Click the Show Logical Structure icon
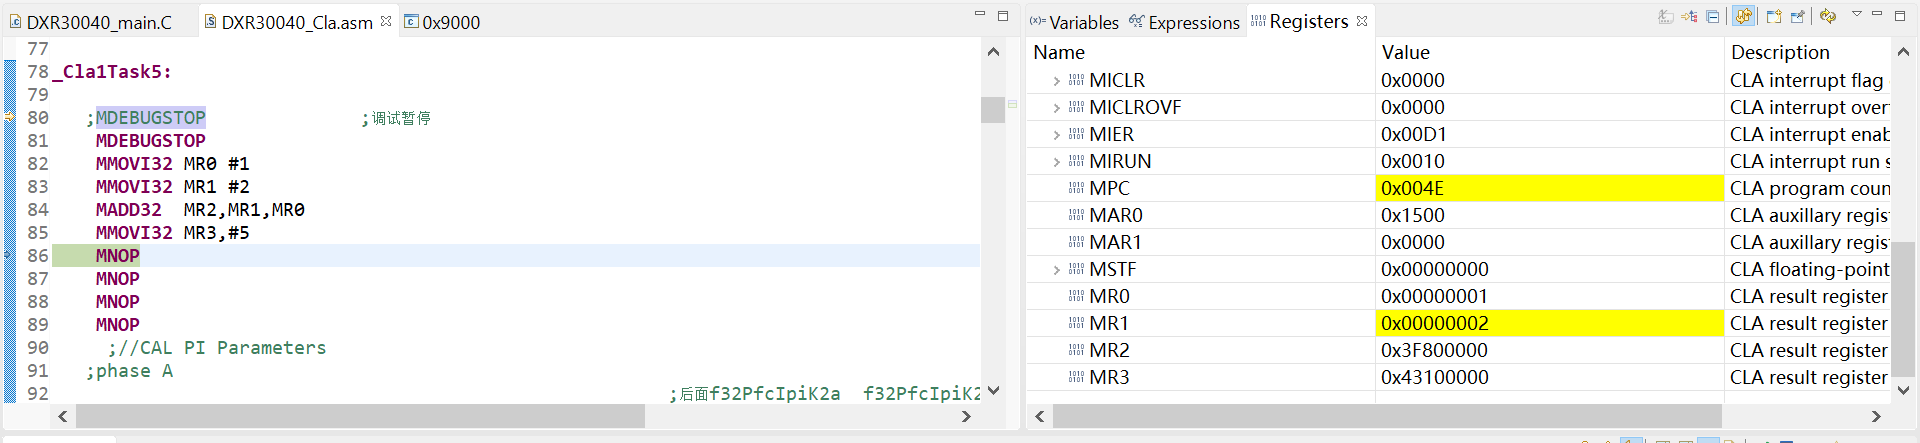This screenshot has height=443, width=1920. [x=1689, y=16]
